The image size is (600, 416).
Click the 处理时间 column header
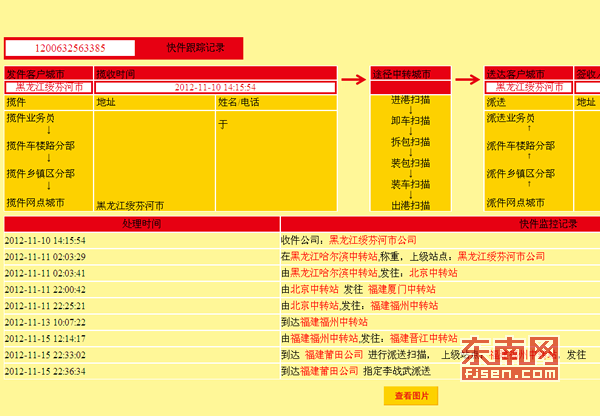(141, 224)
